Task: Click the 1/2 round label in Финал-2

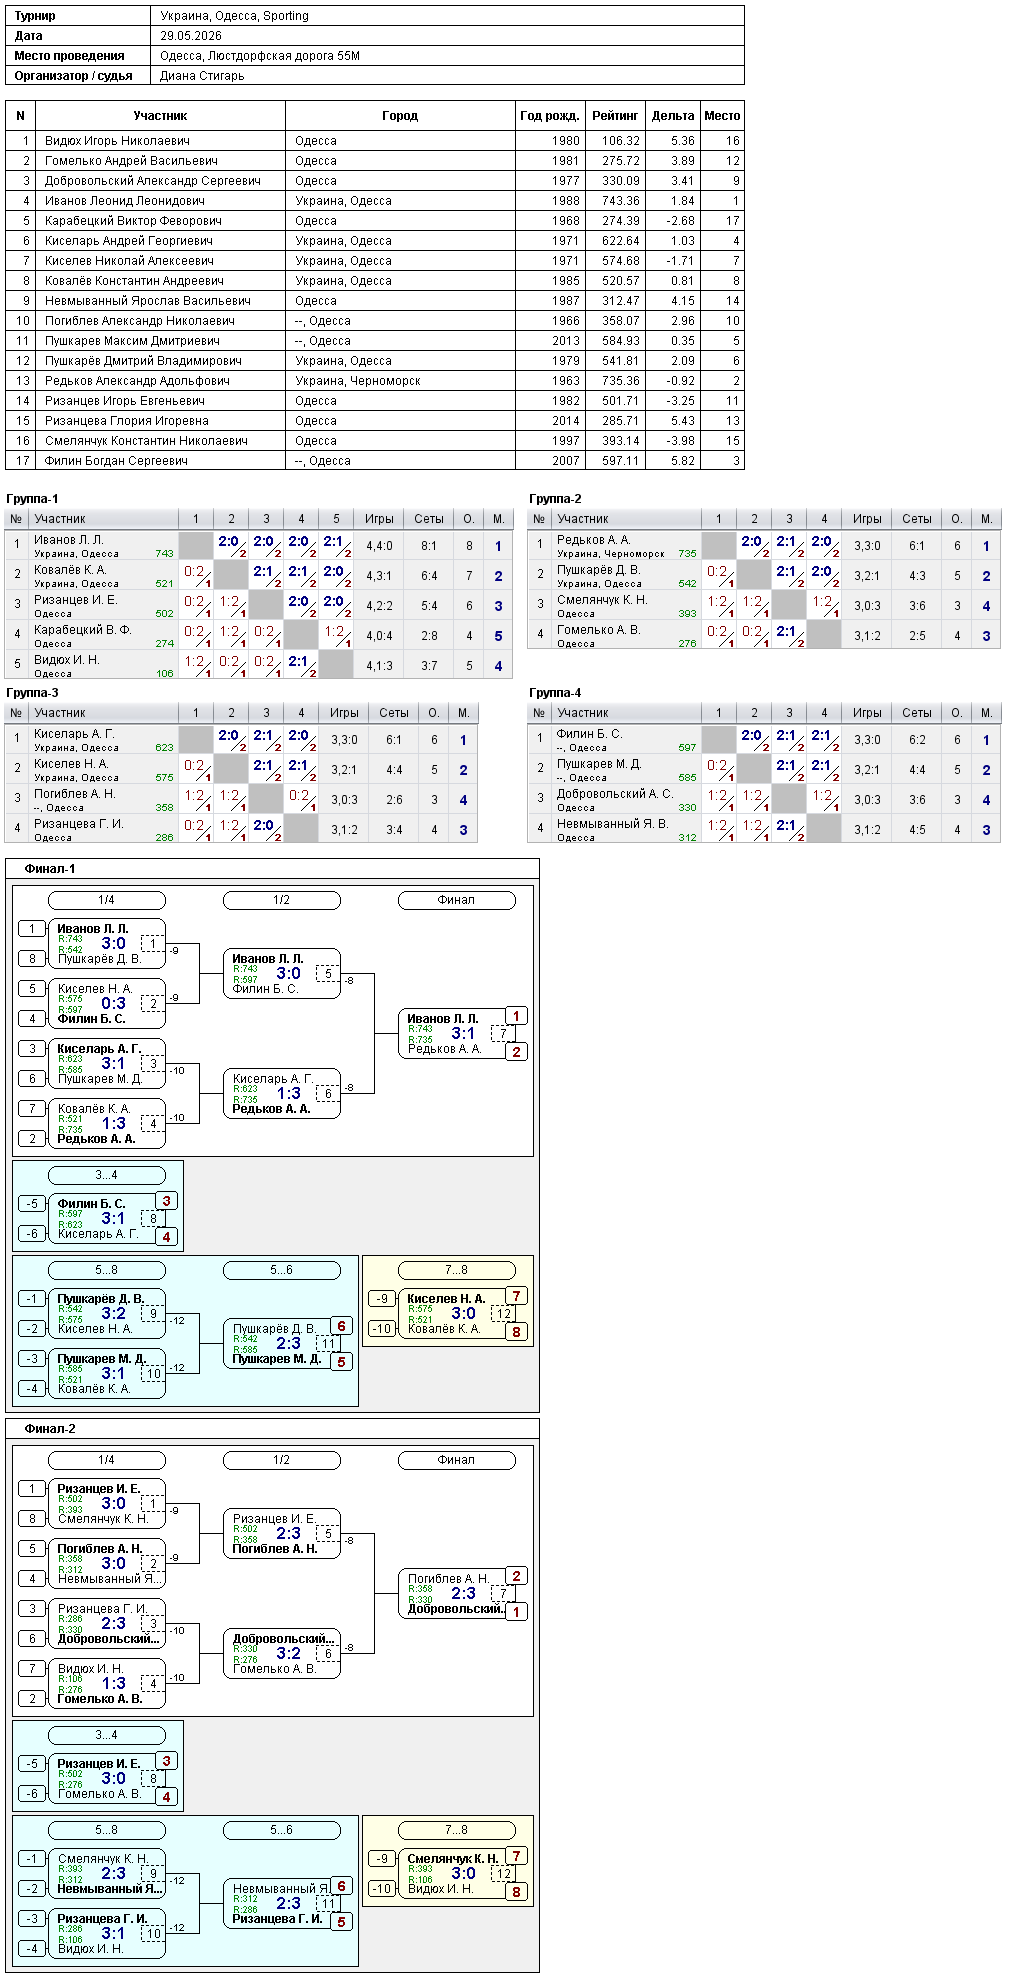Action: click(281, 1460)
